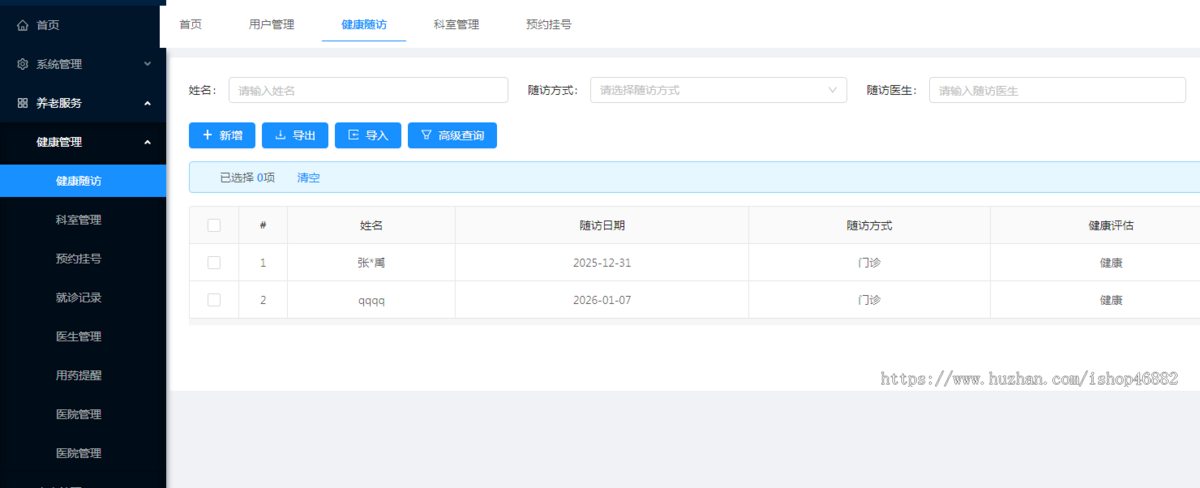Switch to the 预约挂号 tab
This screenshot has height=488, width=1200.
tap(548, 24)
